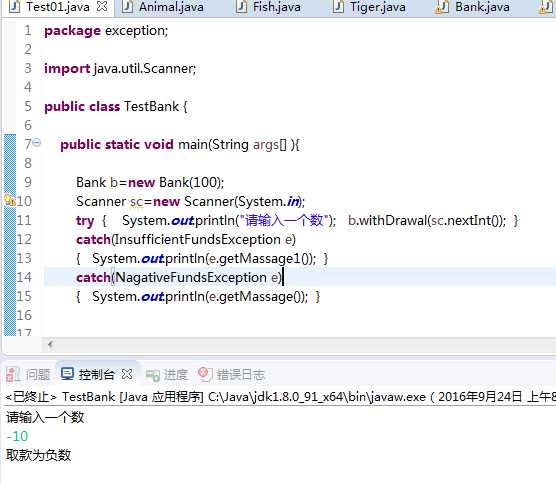Screen dimensions: 556x484
Task: Click the terminated TestBank launch description in console
Action: pos(280,396)
